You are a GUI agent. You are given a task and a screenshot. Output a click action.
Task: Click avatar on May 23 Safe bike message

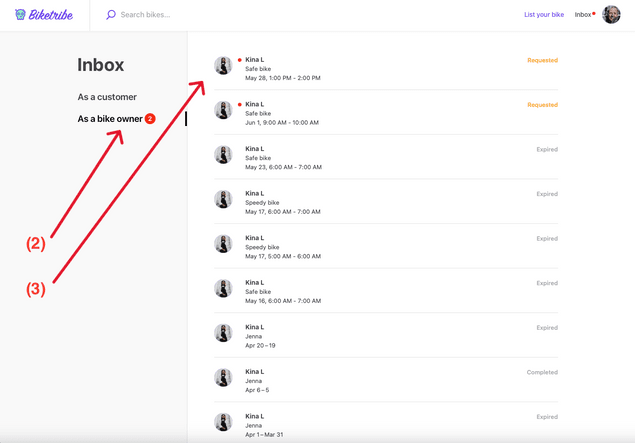(x=223, y=154)
